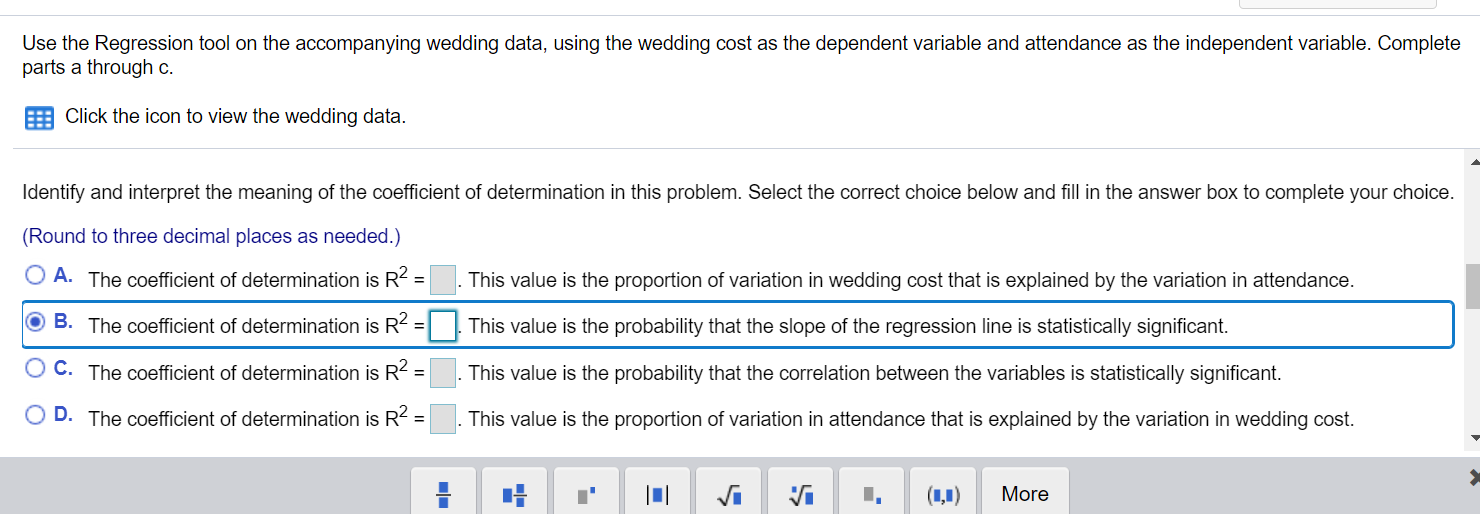The image size is (1480, 514).
Task: Click the R² answer box in choice A
Action: [443, 280]
